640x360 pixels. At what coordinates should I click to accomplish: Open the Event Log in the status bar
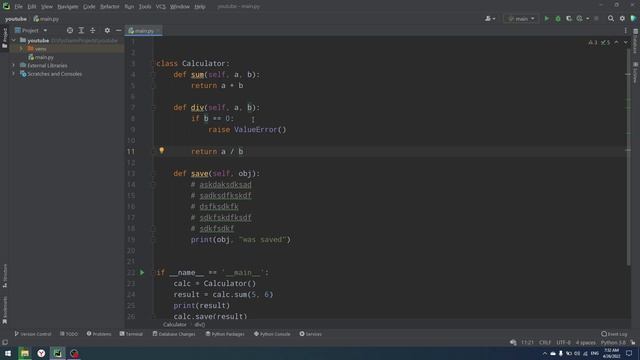pyautogui.click(x=614, y=334)
